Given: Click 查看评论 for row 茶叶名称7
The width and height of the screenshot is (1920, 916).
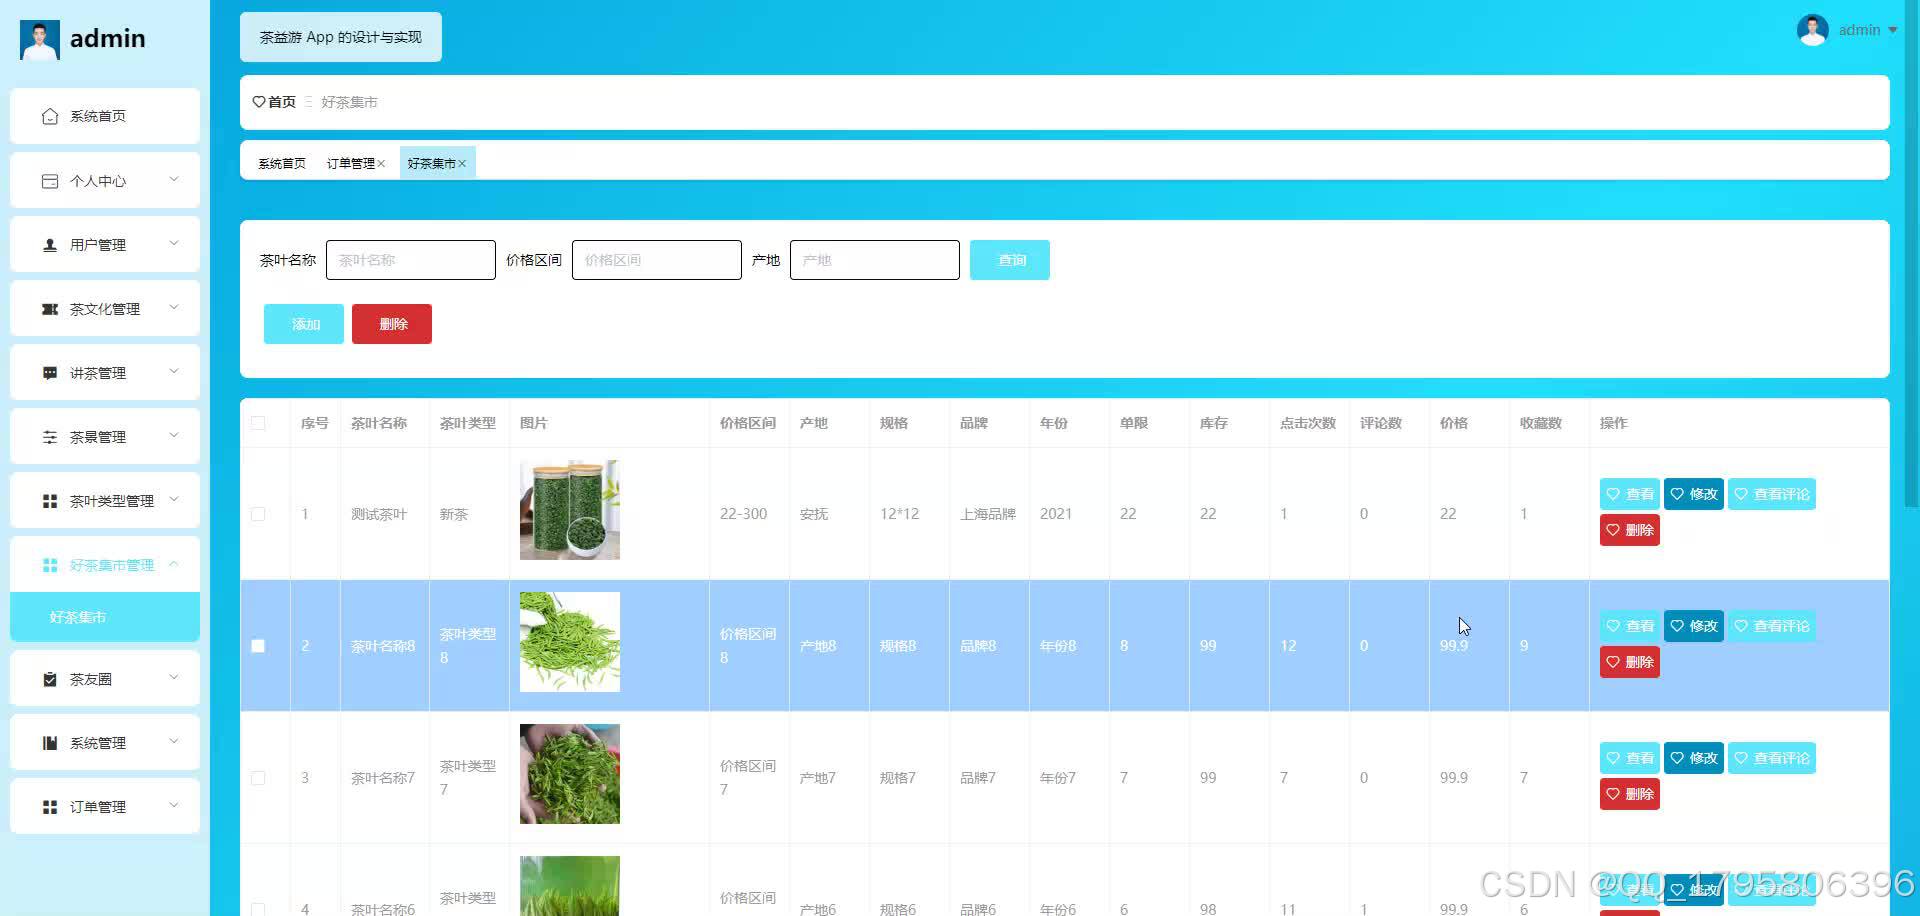Looking at the screenshot, I should point(1772,758).
